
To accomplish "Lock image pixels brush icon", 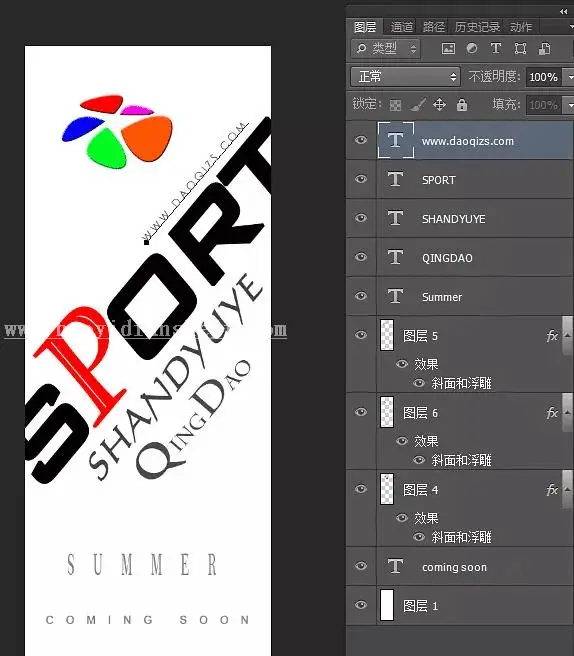I will tap(417, 105).
